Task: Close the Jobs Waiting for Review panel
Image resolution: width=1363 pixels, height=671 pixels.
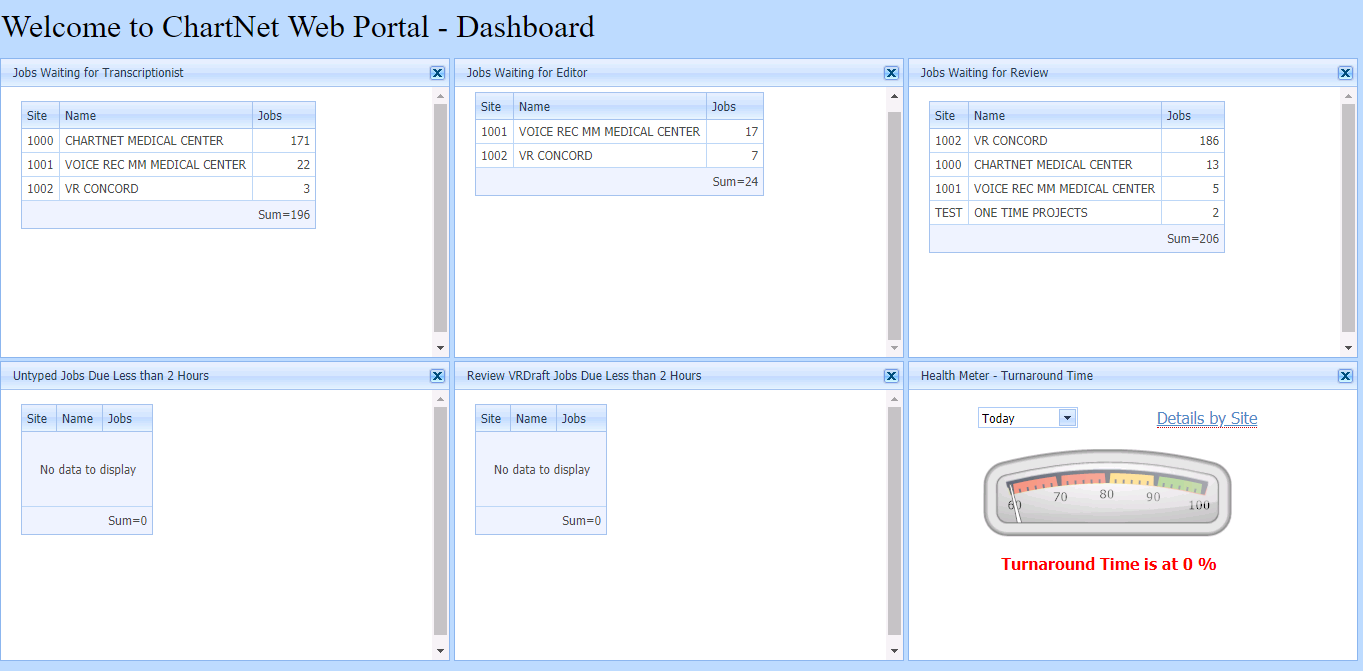Action: coord(1345,73)
